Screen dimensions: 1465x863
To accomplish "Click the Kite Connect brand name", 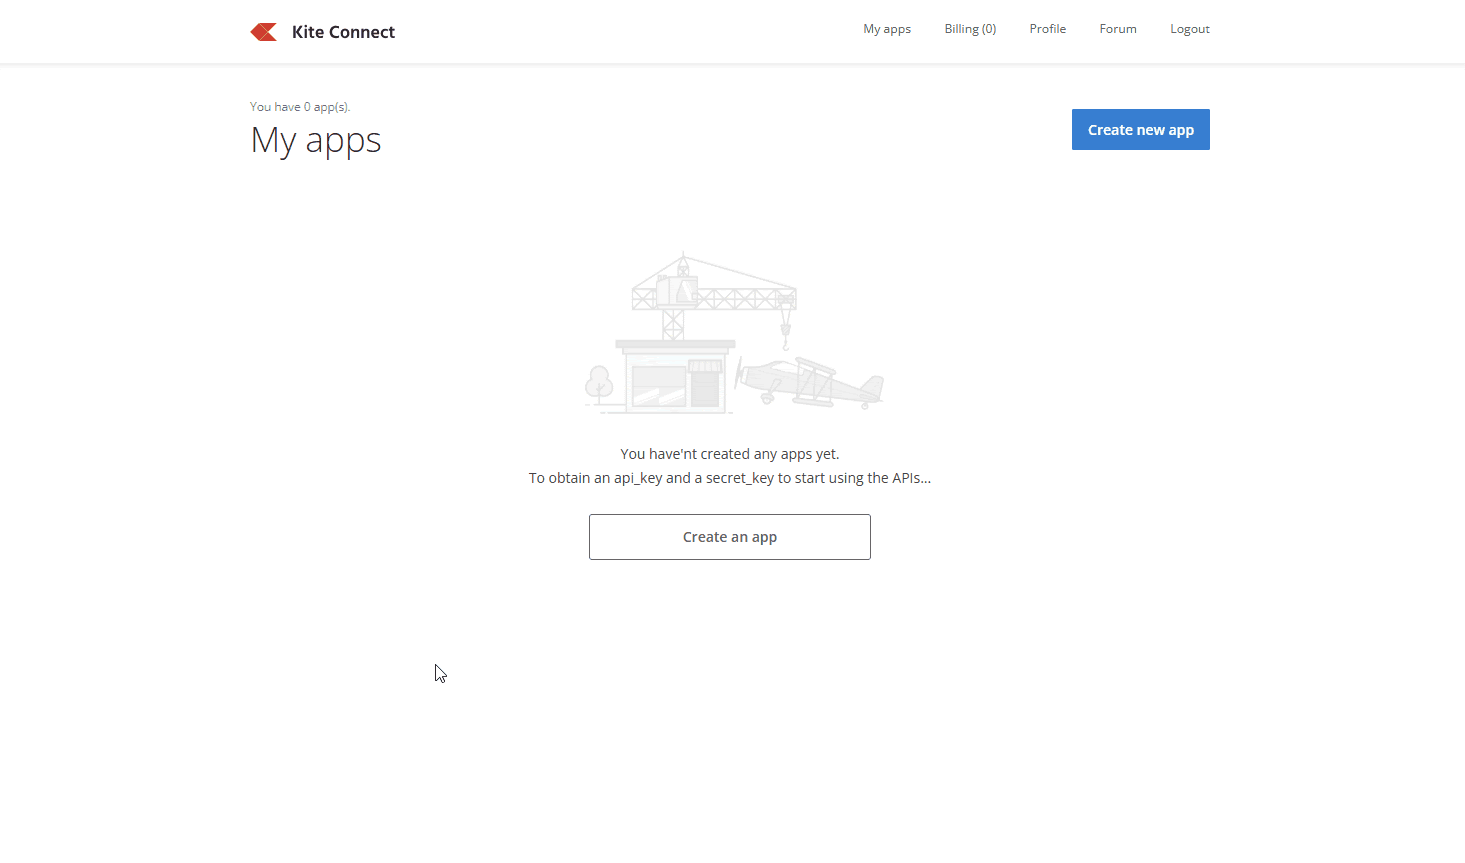I will tap(343, 32).
